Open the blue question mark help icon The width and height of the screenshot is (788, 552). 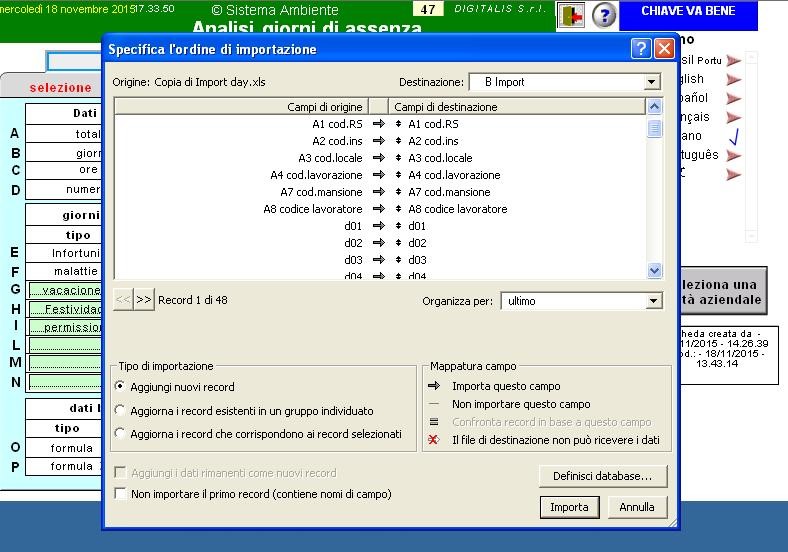tap(604, 16)
